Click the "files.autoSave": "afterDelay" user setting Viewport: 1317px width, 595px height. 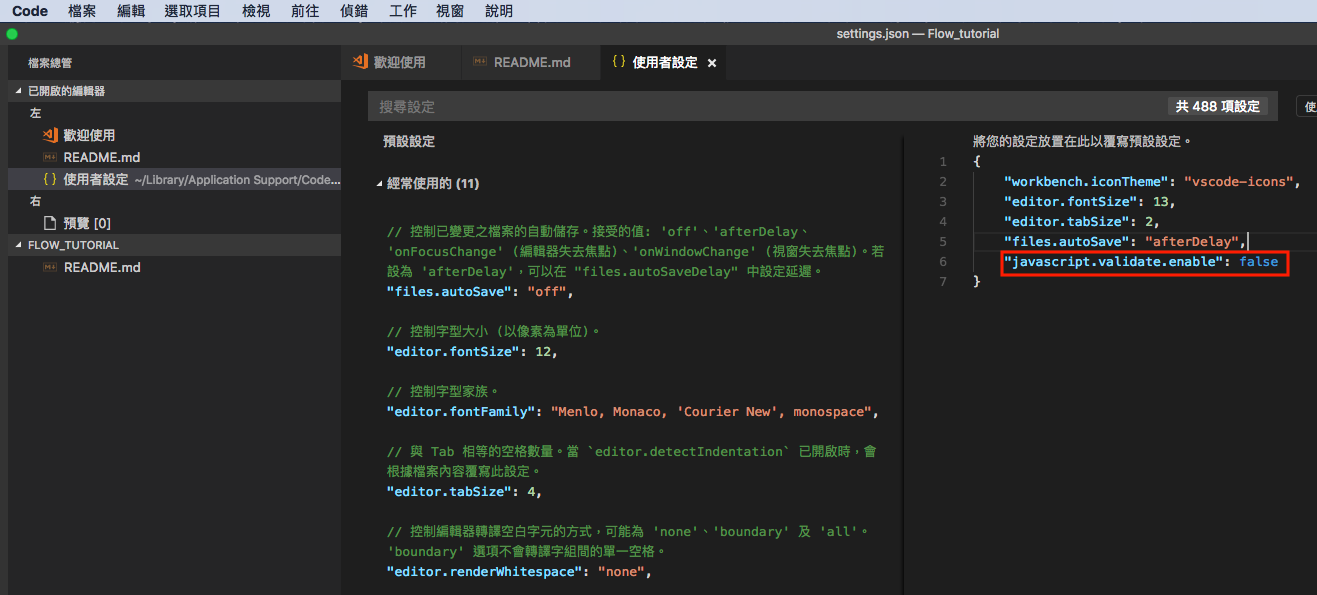[1126, 242]
